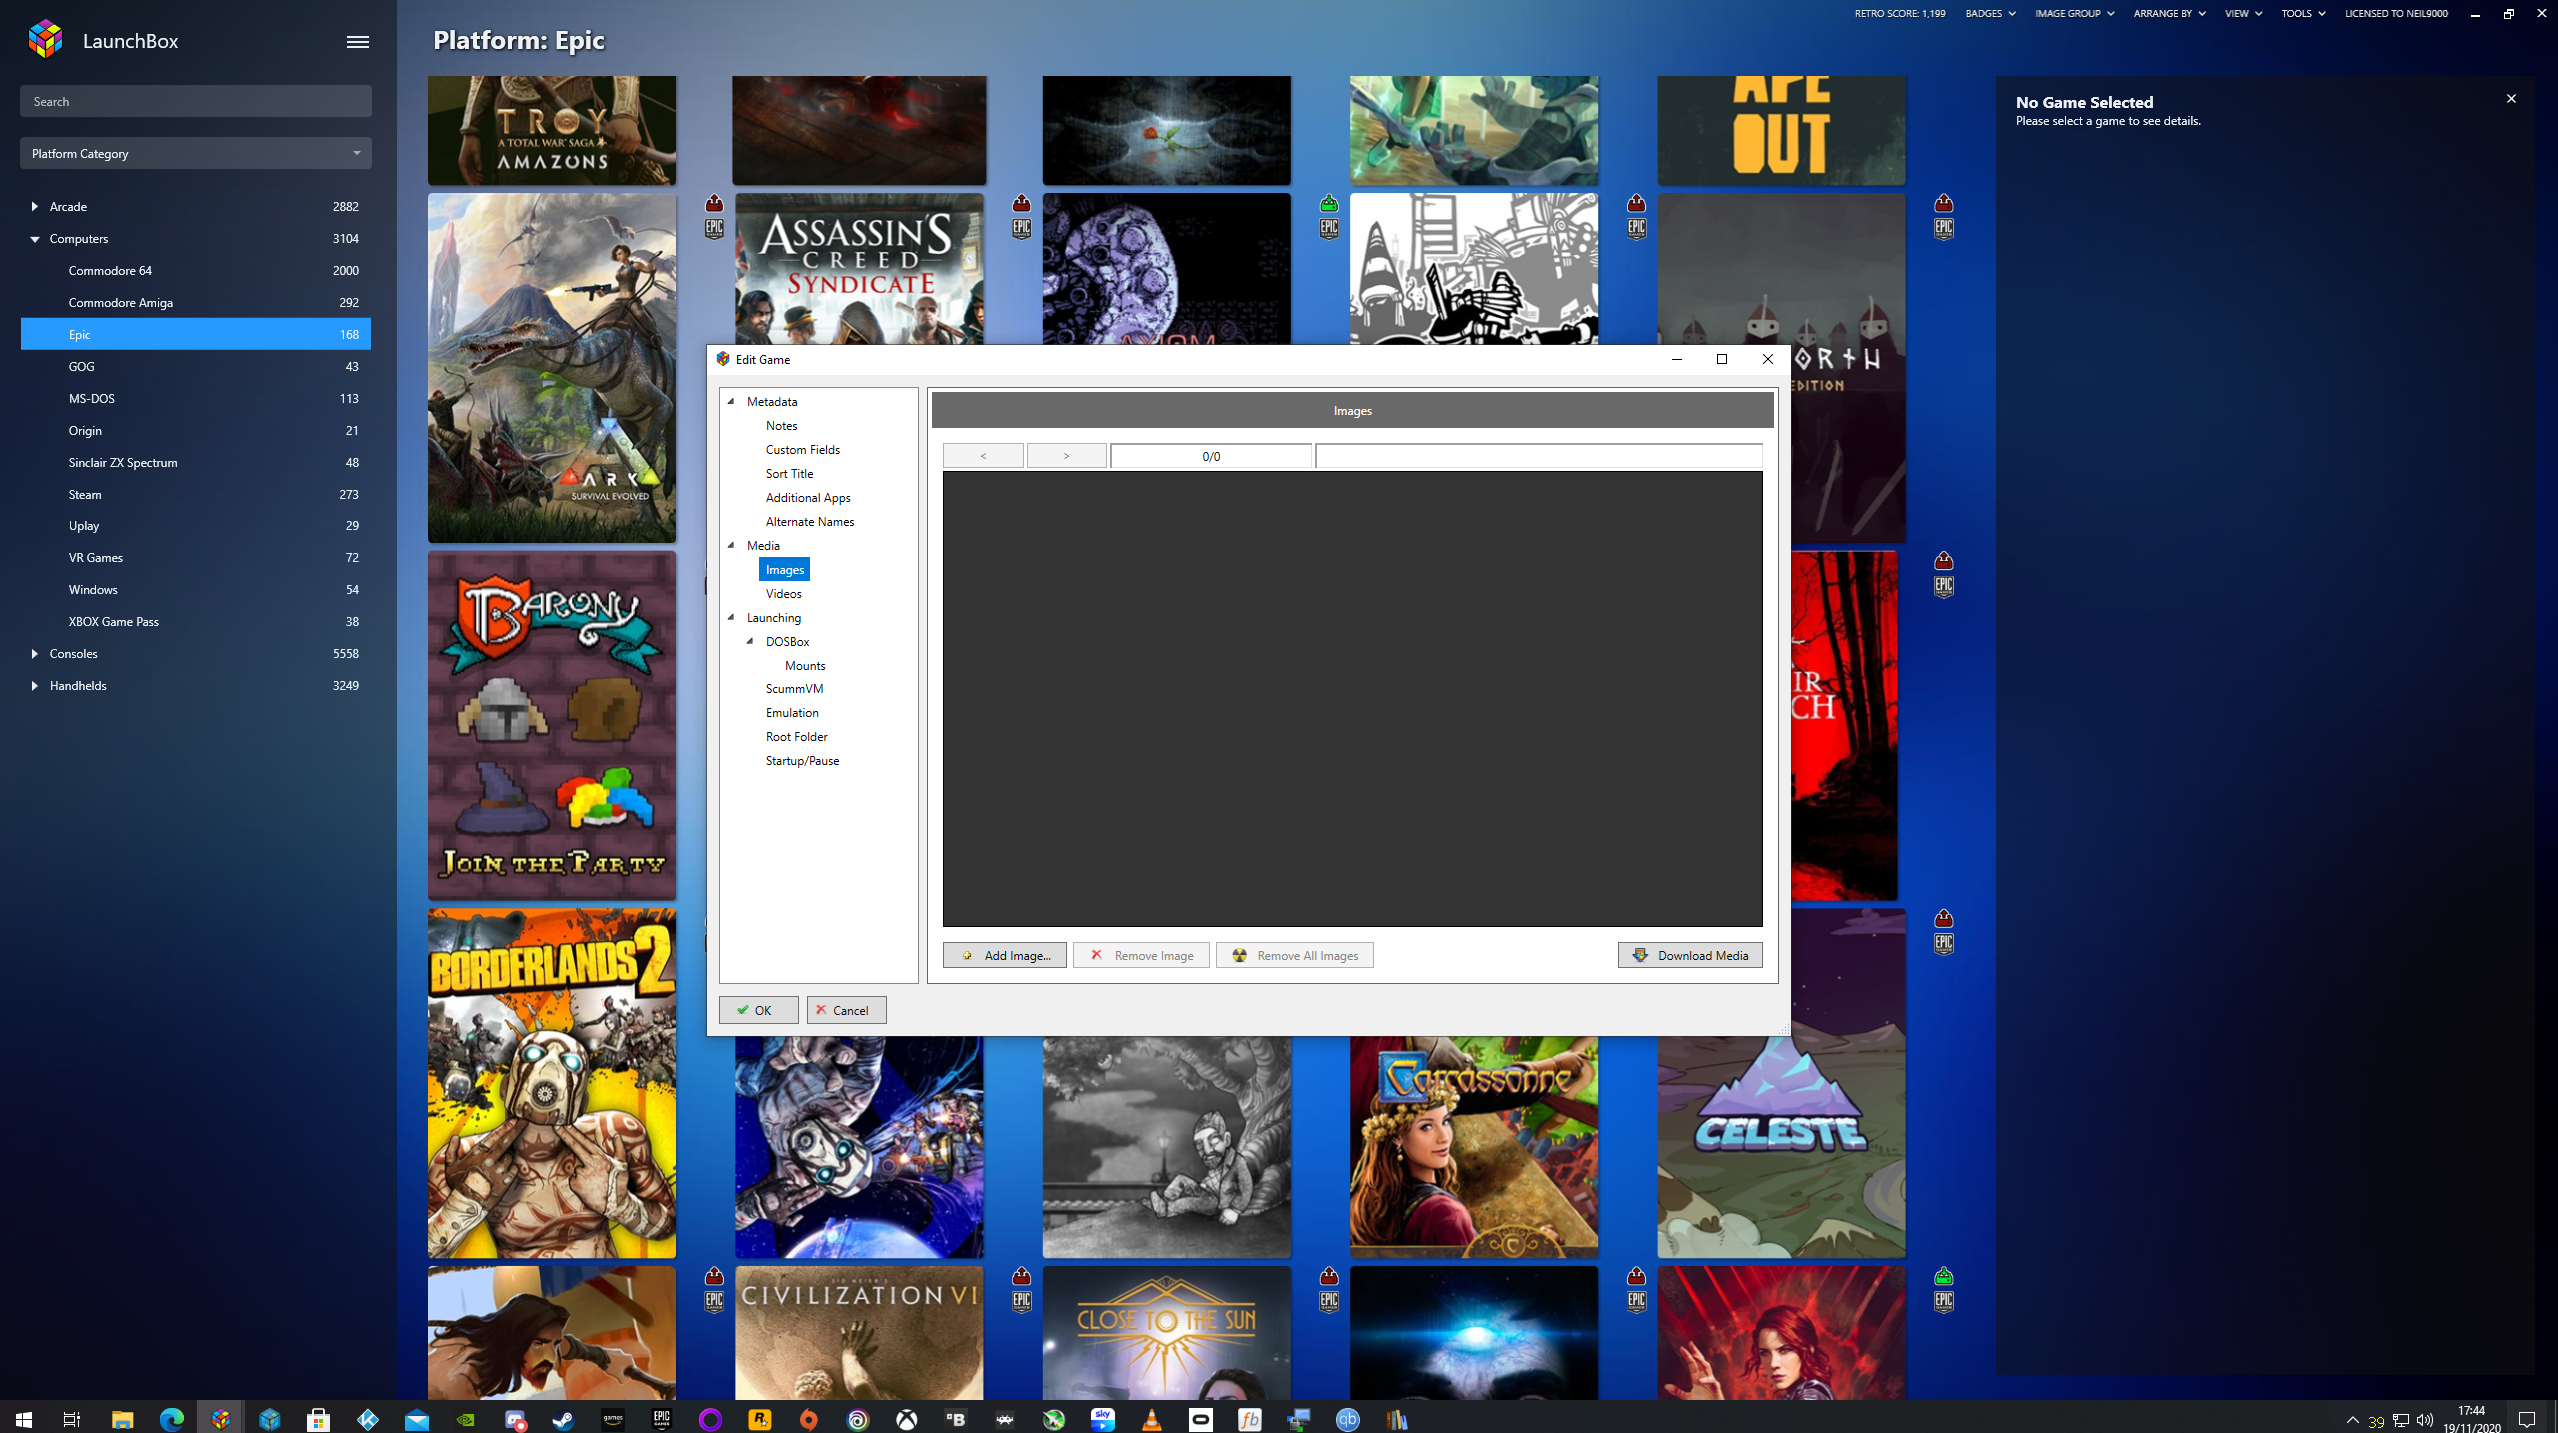Viewport: 2558px width, 1433px height.
Task: Click the green installed badge beside the Control cover
Action: (x=1943, y=1276)
